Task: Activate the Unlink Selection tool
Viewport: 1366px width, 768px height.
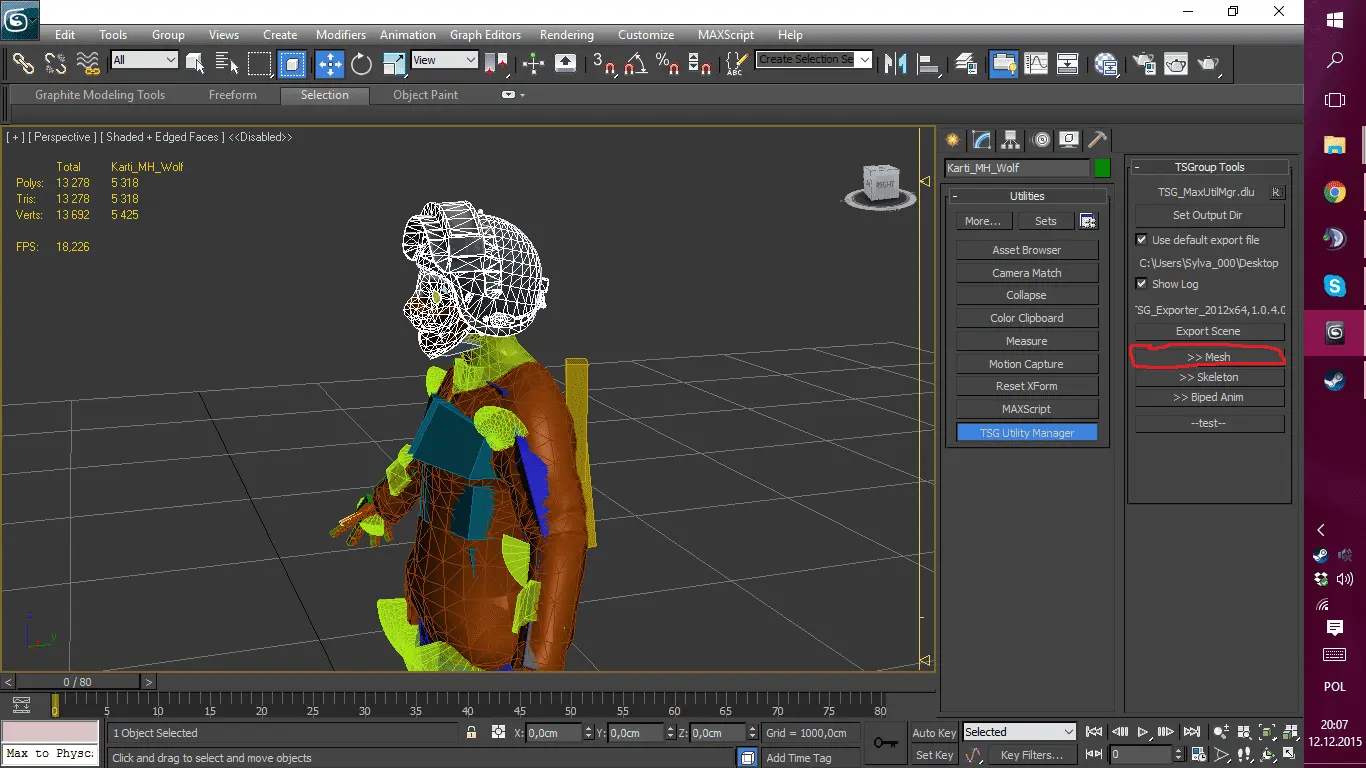Action: click(x=55, y=64)
